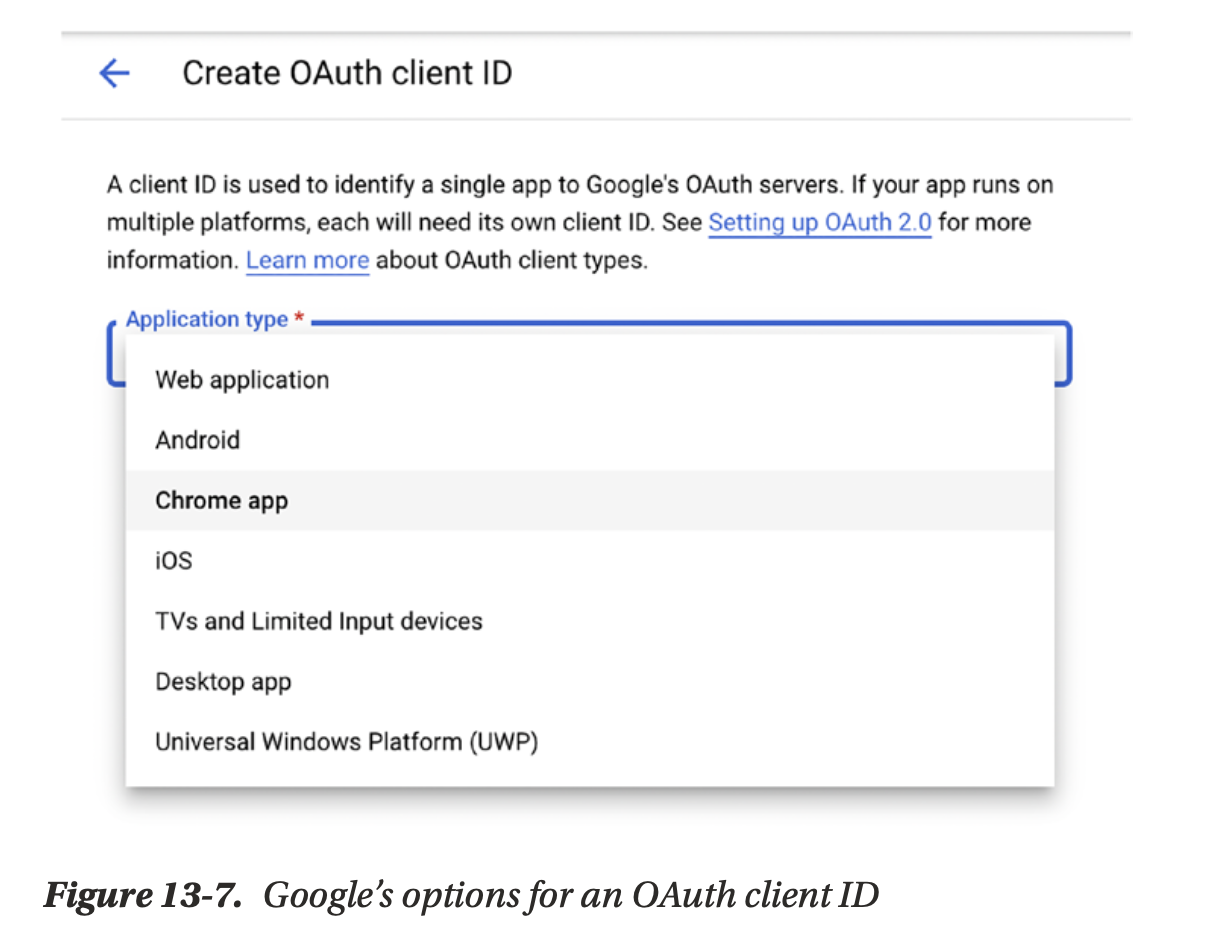
Task: Click the Application type combo box right edge
Action: [1062, 355]
